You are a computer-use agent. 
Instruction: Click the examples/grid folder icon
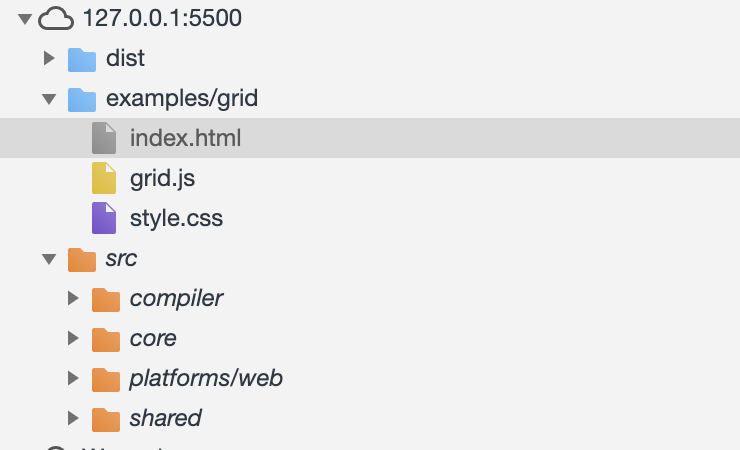(x=82, y=99)
